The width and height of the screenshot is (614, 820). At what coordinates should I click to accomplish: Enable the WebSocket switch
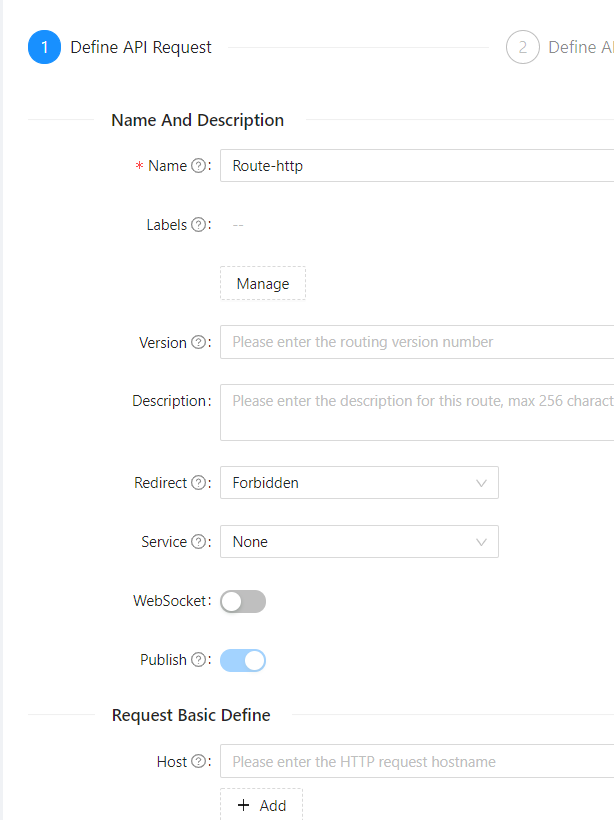click(x=243, y=601)
